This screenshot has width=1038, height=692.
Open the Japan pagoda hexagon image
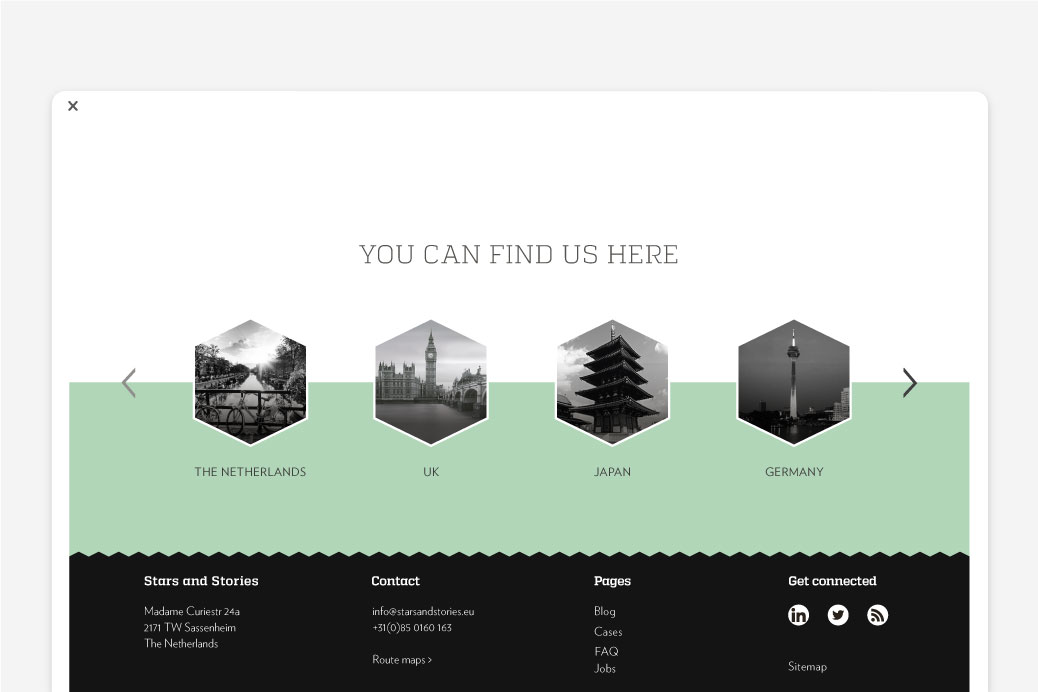pos(612,382)
